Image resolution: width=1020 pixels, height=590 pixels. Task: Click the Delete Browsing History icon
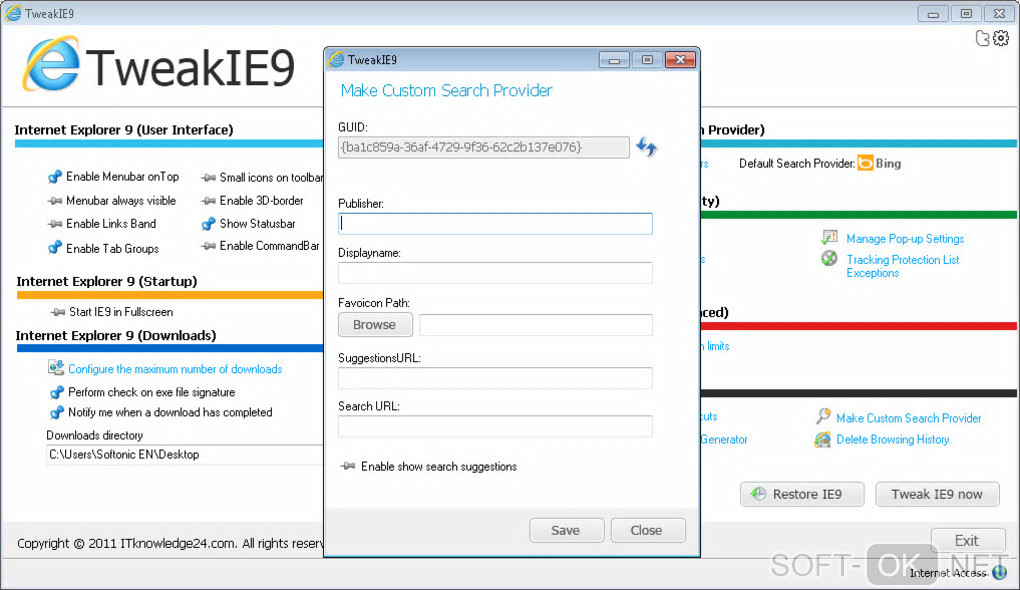(x=822, y=440)
